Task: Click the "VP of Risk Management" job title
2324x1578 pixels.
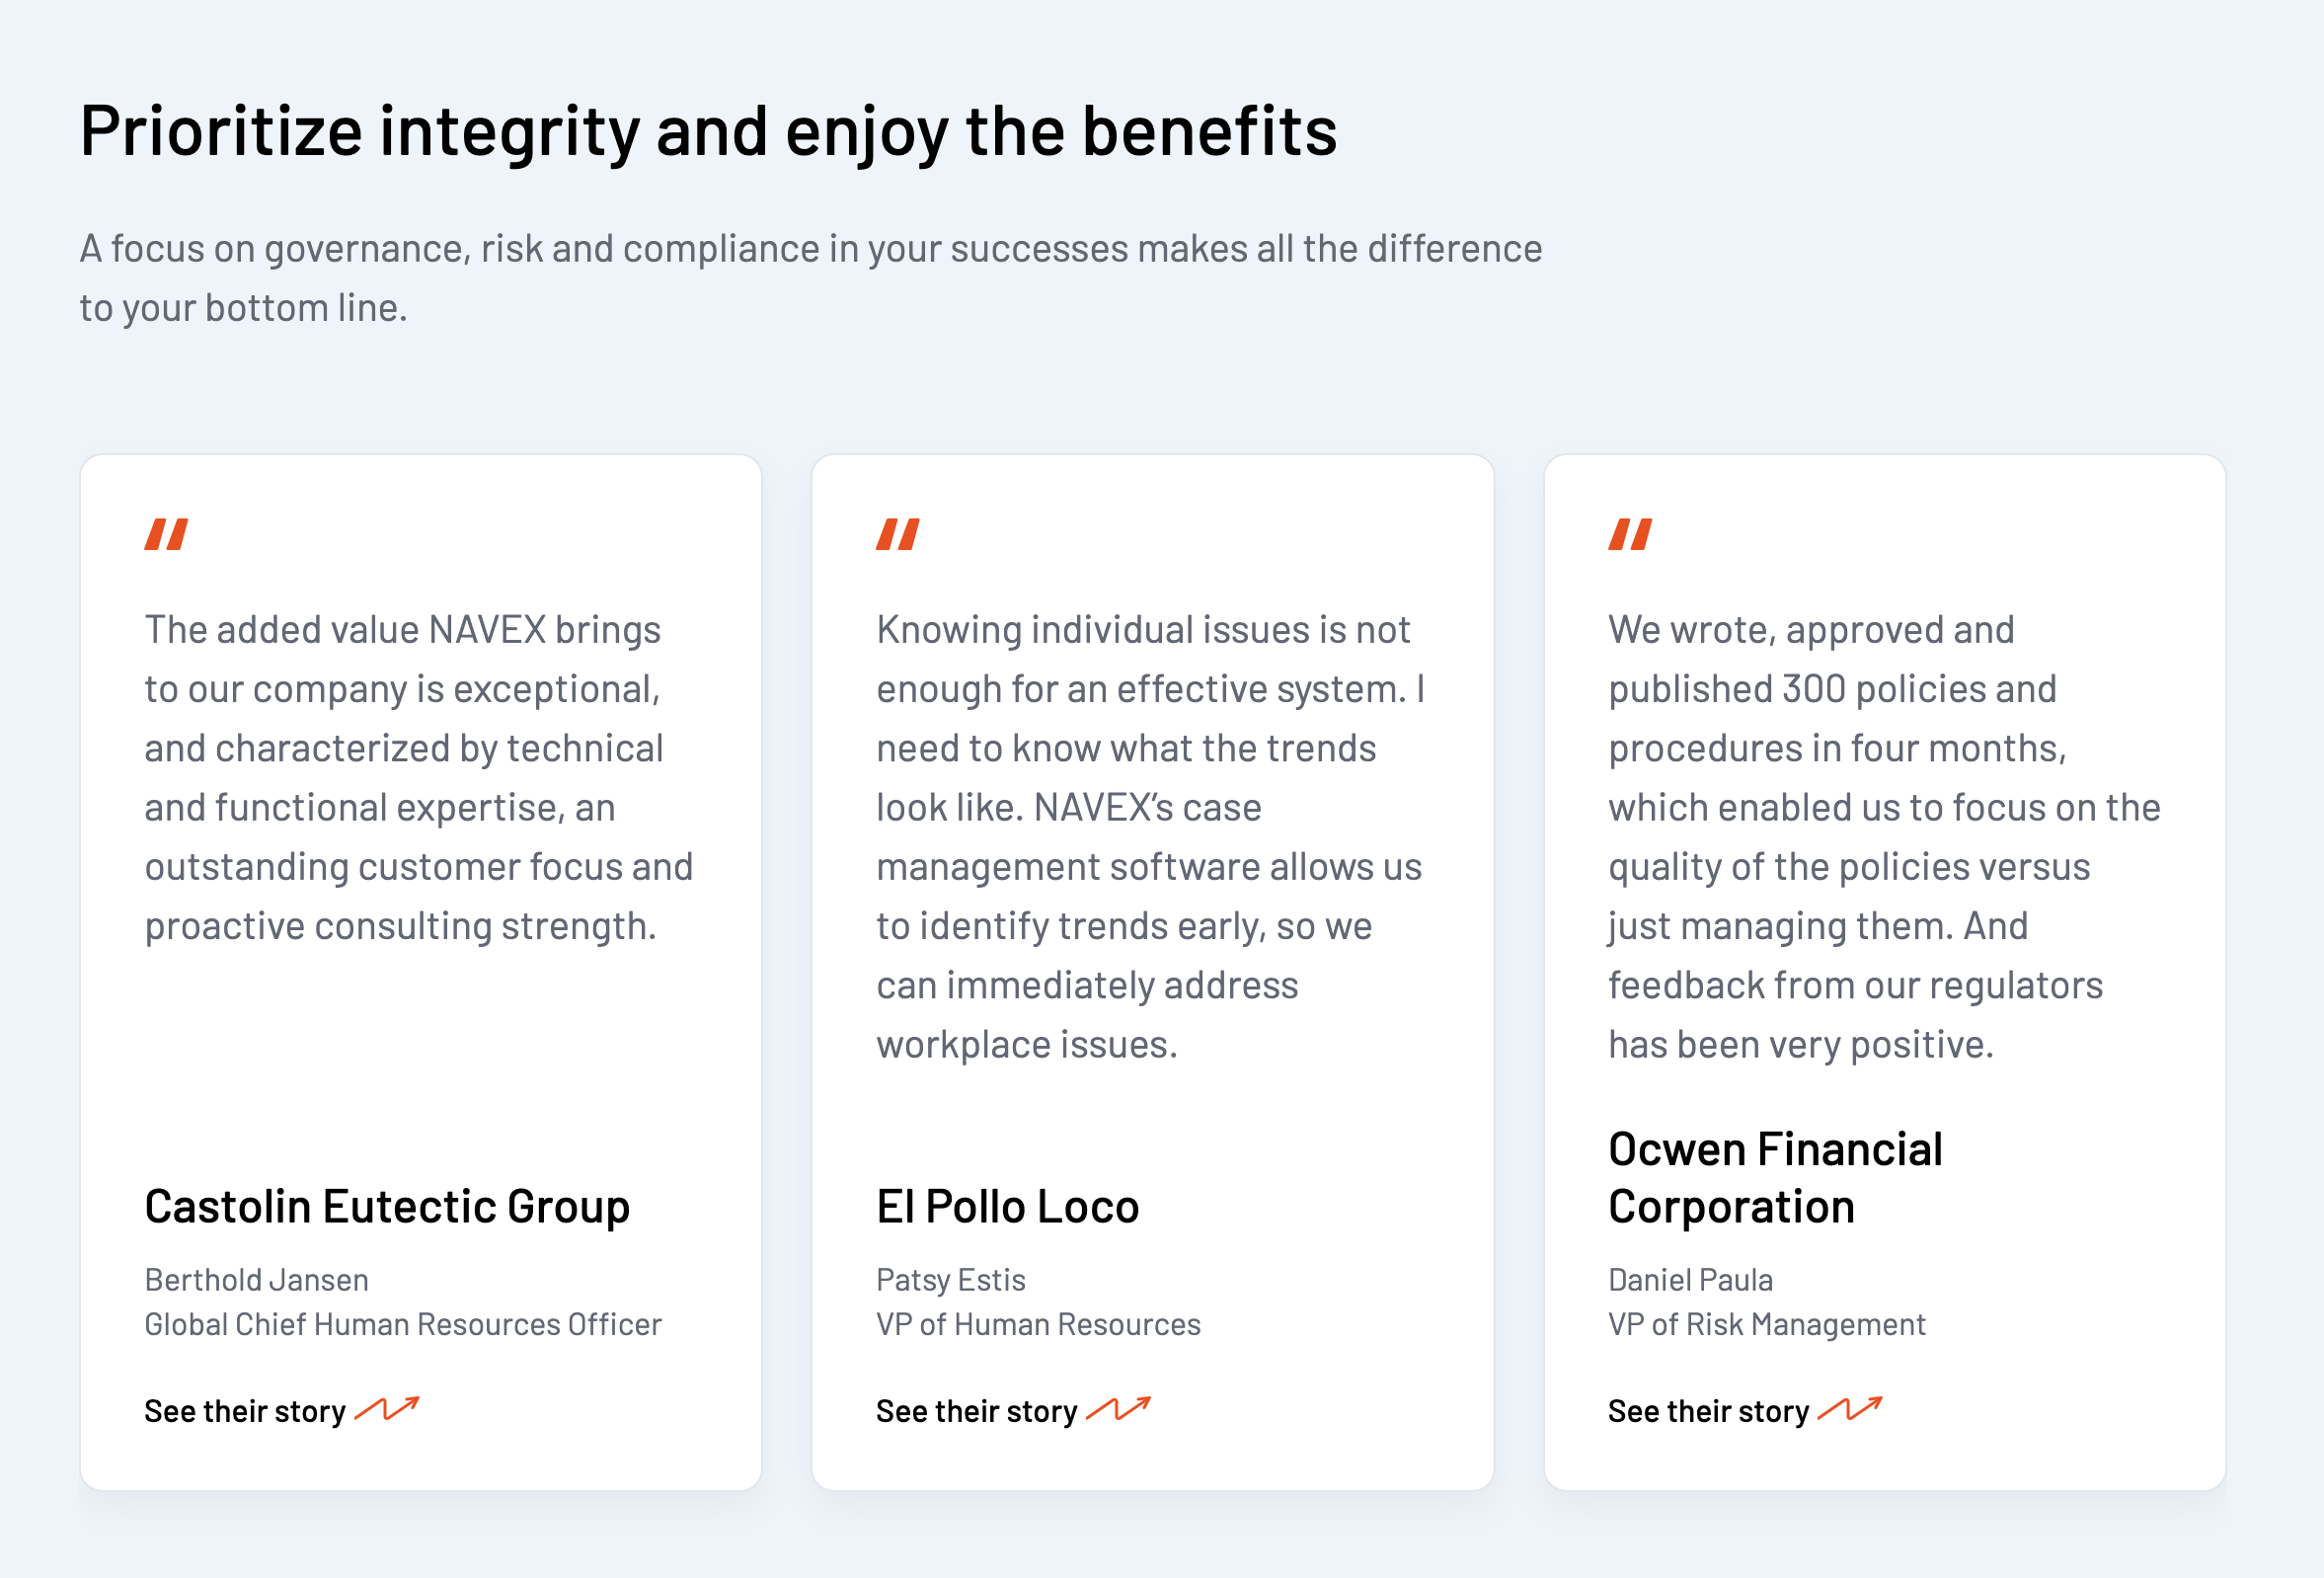Action: click(1766, 1324)
